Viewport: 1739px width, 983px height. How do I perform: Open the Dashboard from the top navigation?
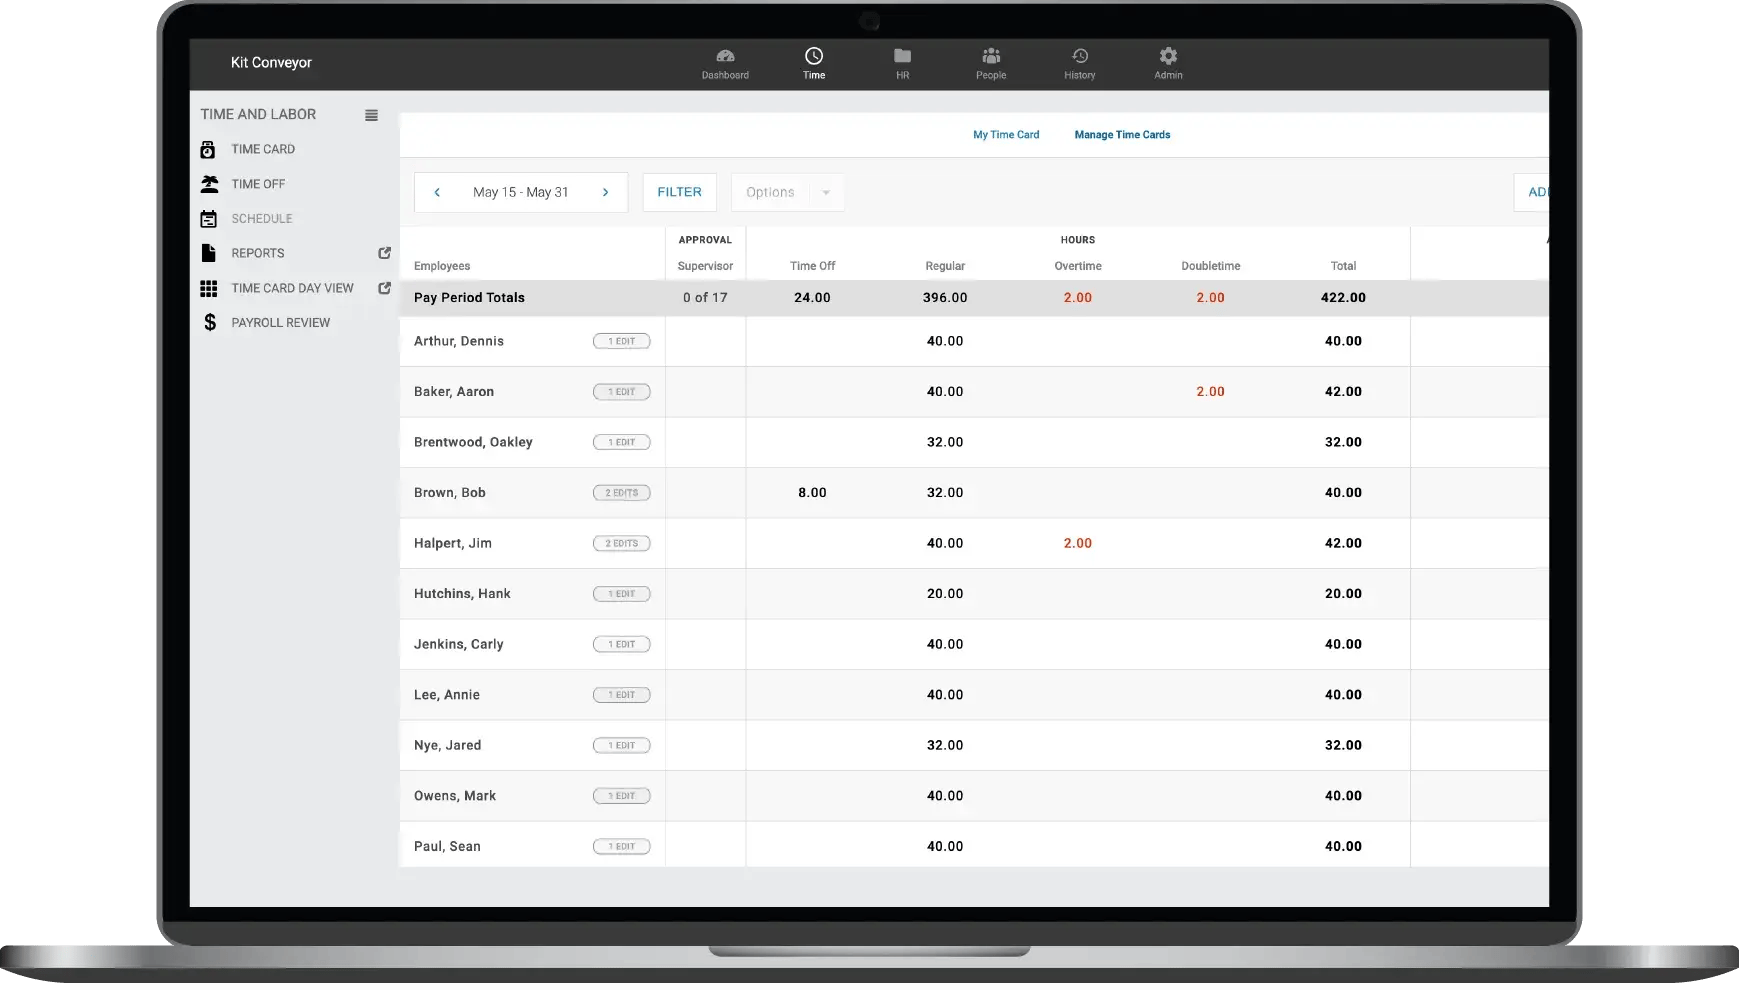pyautogui.click(x=725, y=62)
